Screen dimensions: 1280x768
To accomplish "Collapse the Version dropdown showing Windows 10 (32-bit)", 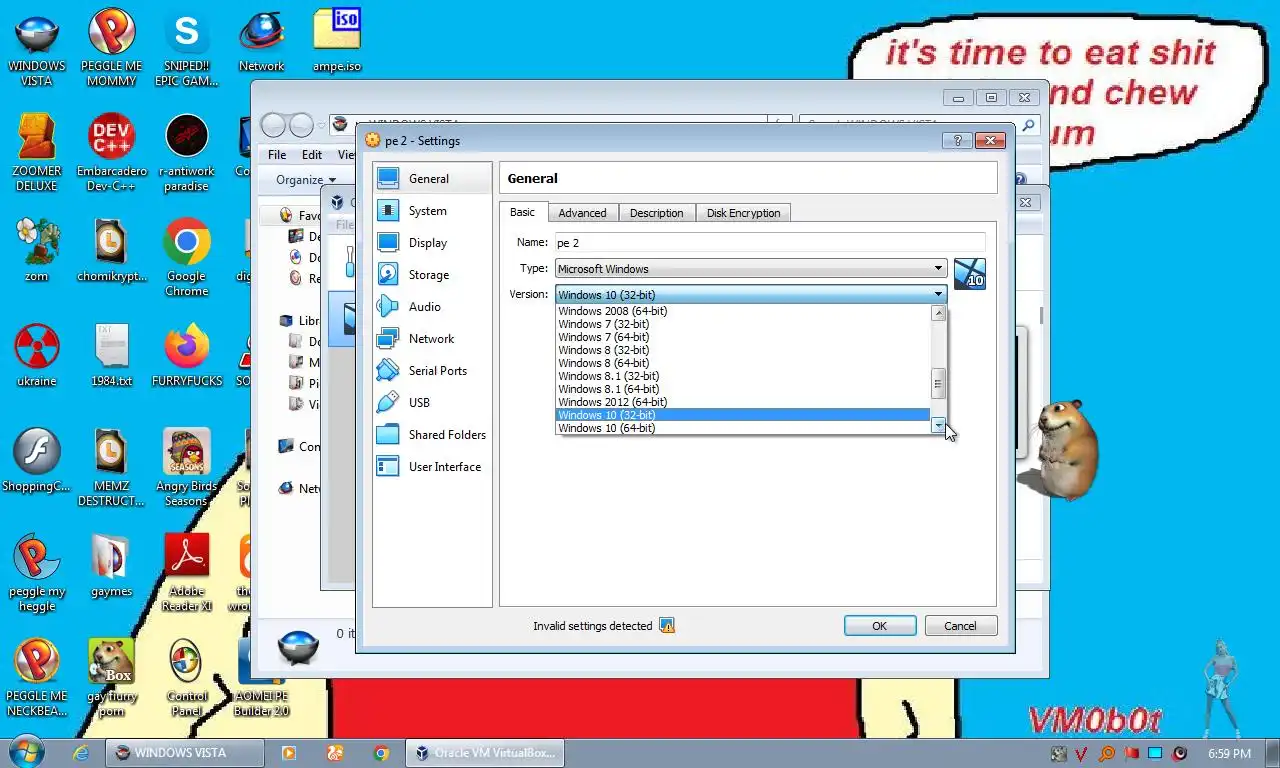I will pyautogui.click(x=751, y=294).
